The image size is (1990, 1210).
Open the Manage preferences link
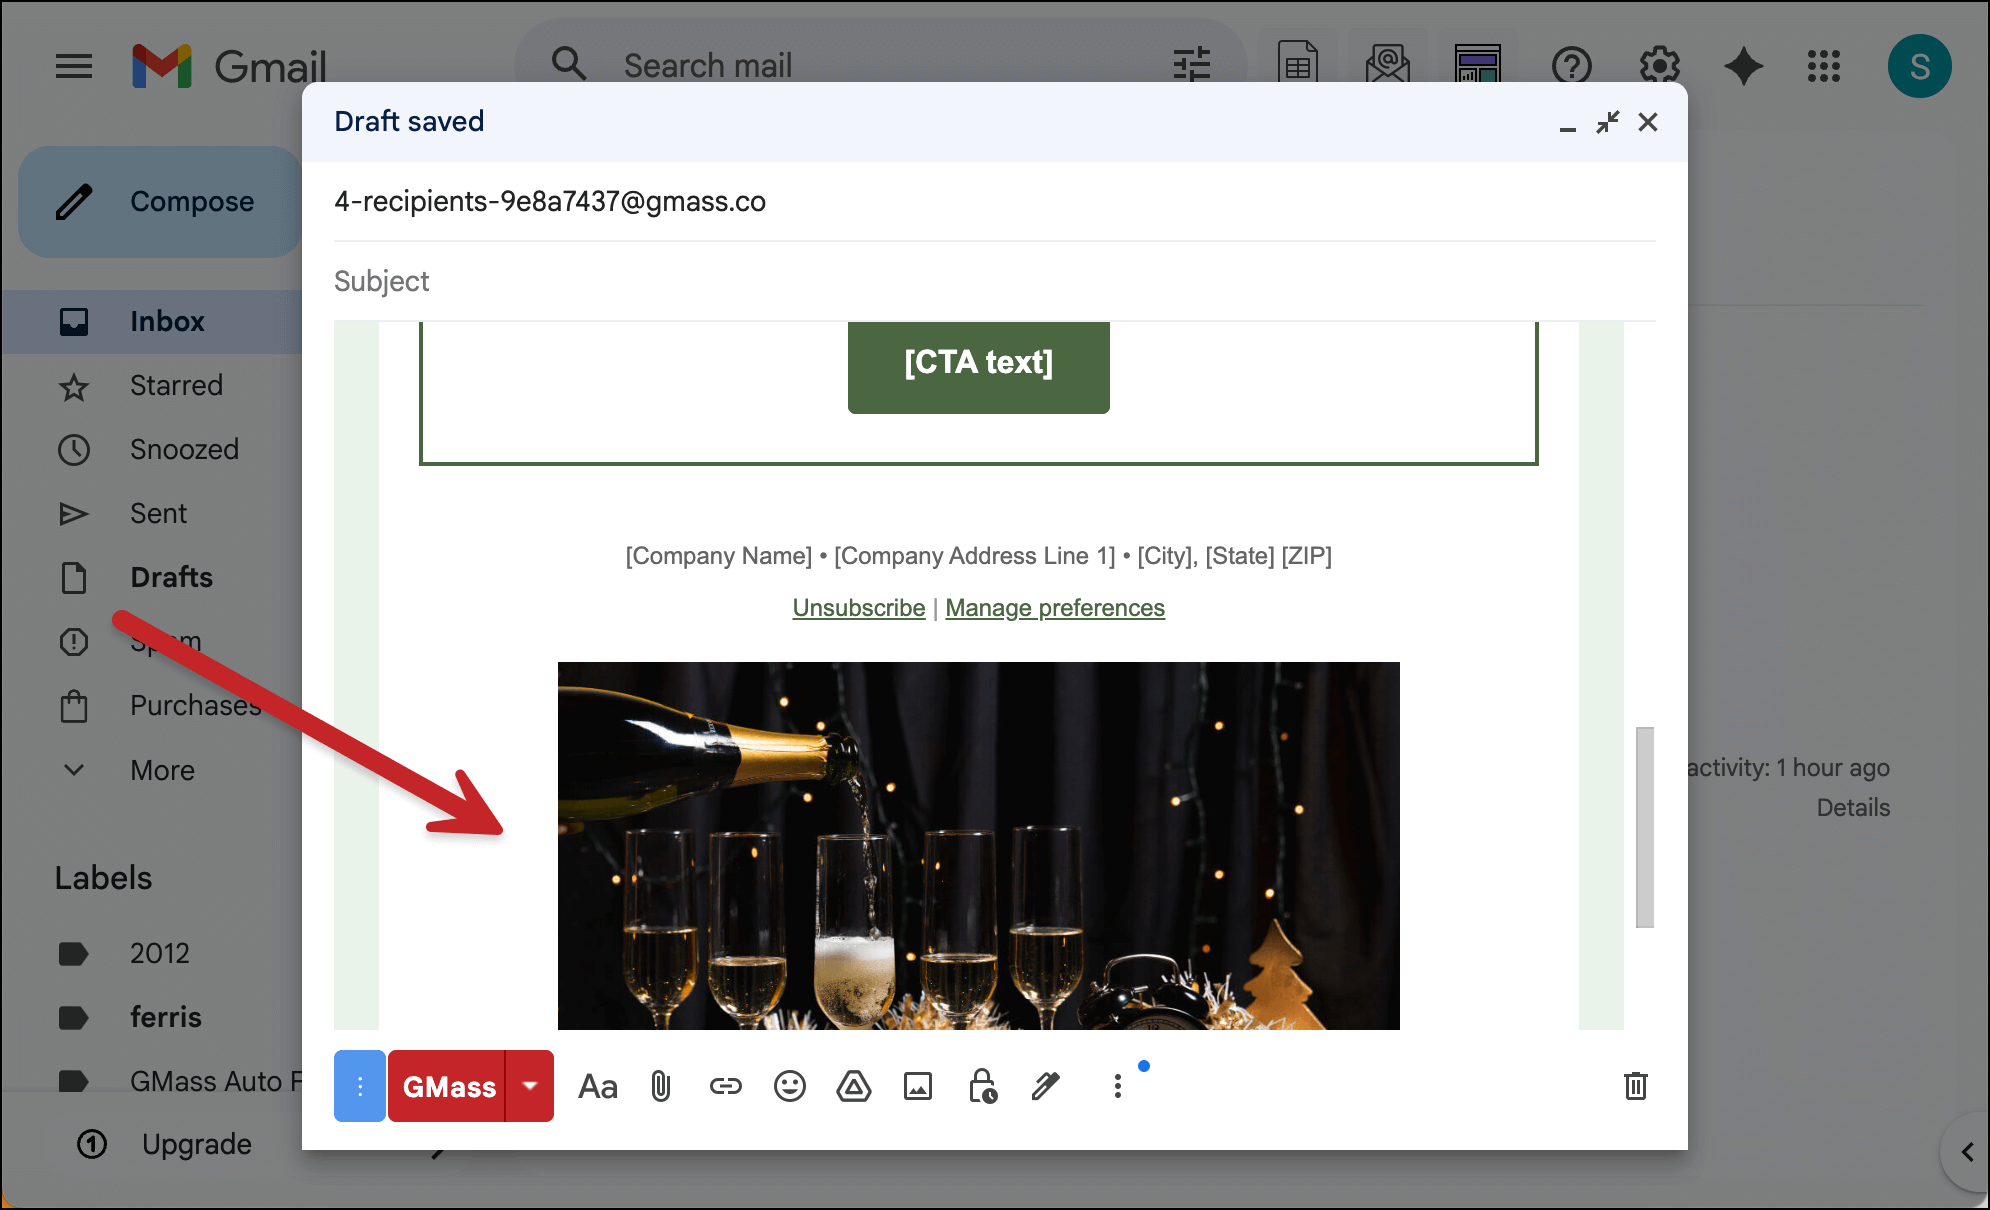point(1055,608)
